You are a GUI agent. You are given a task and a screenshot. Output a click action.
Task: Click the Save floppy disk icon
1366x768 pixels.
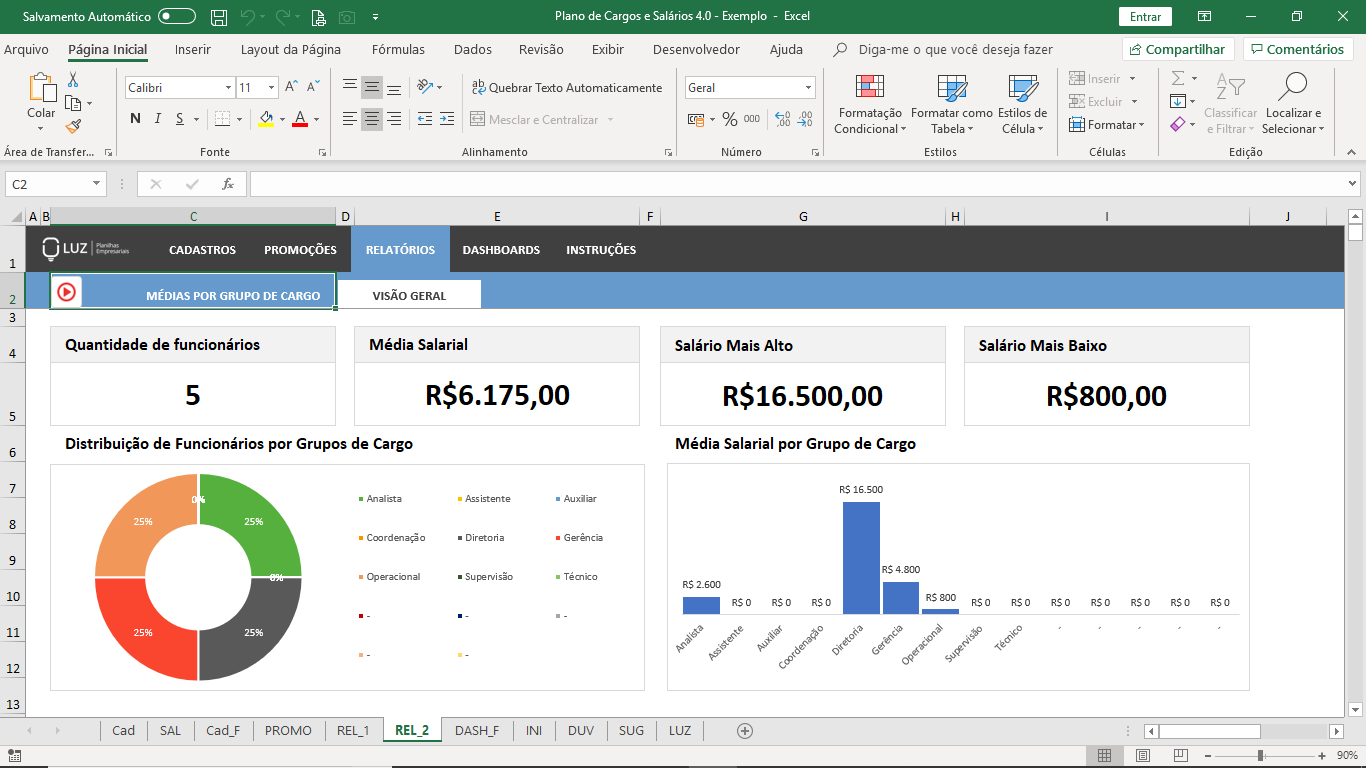218,17
